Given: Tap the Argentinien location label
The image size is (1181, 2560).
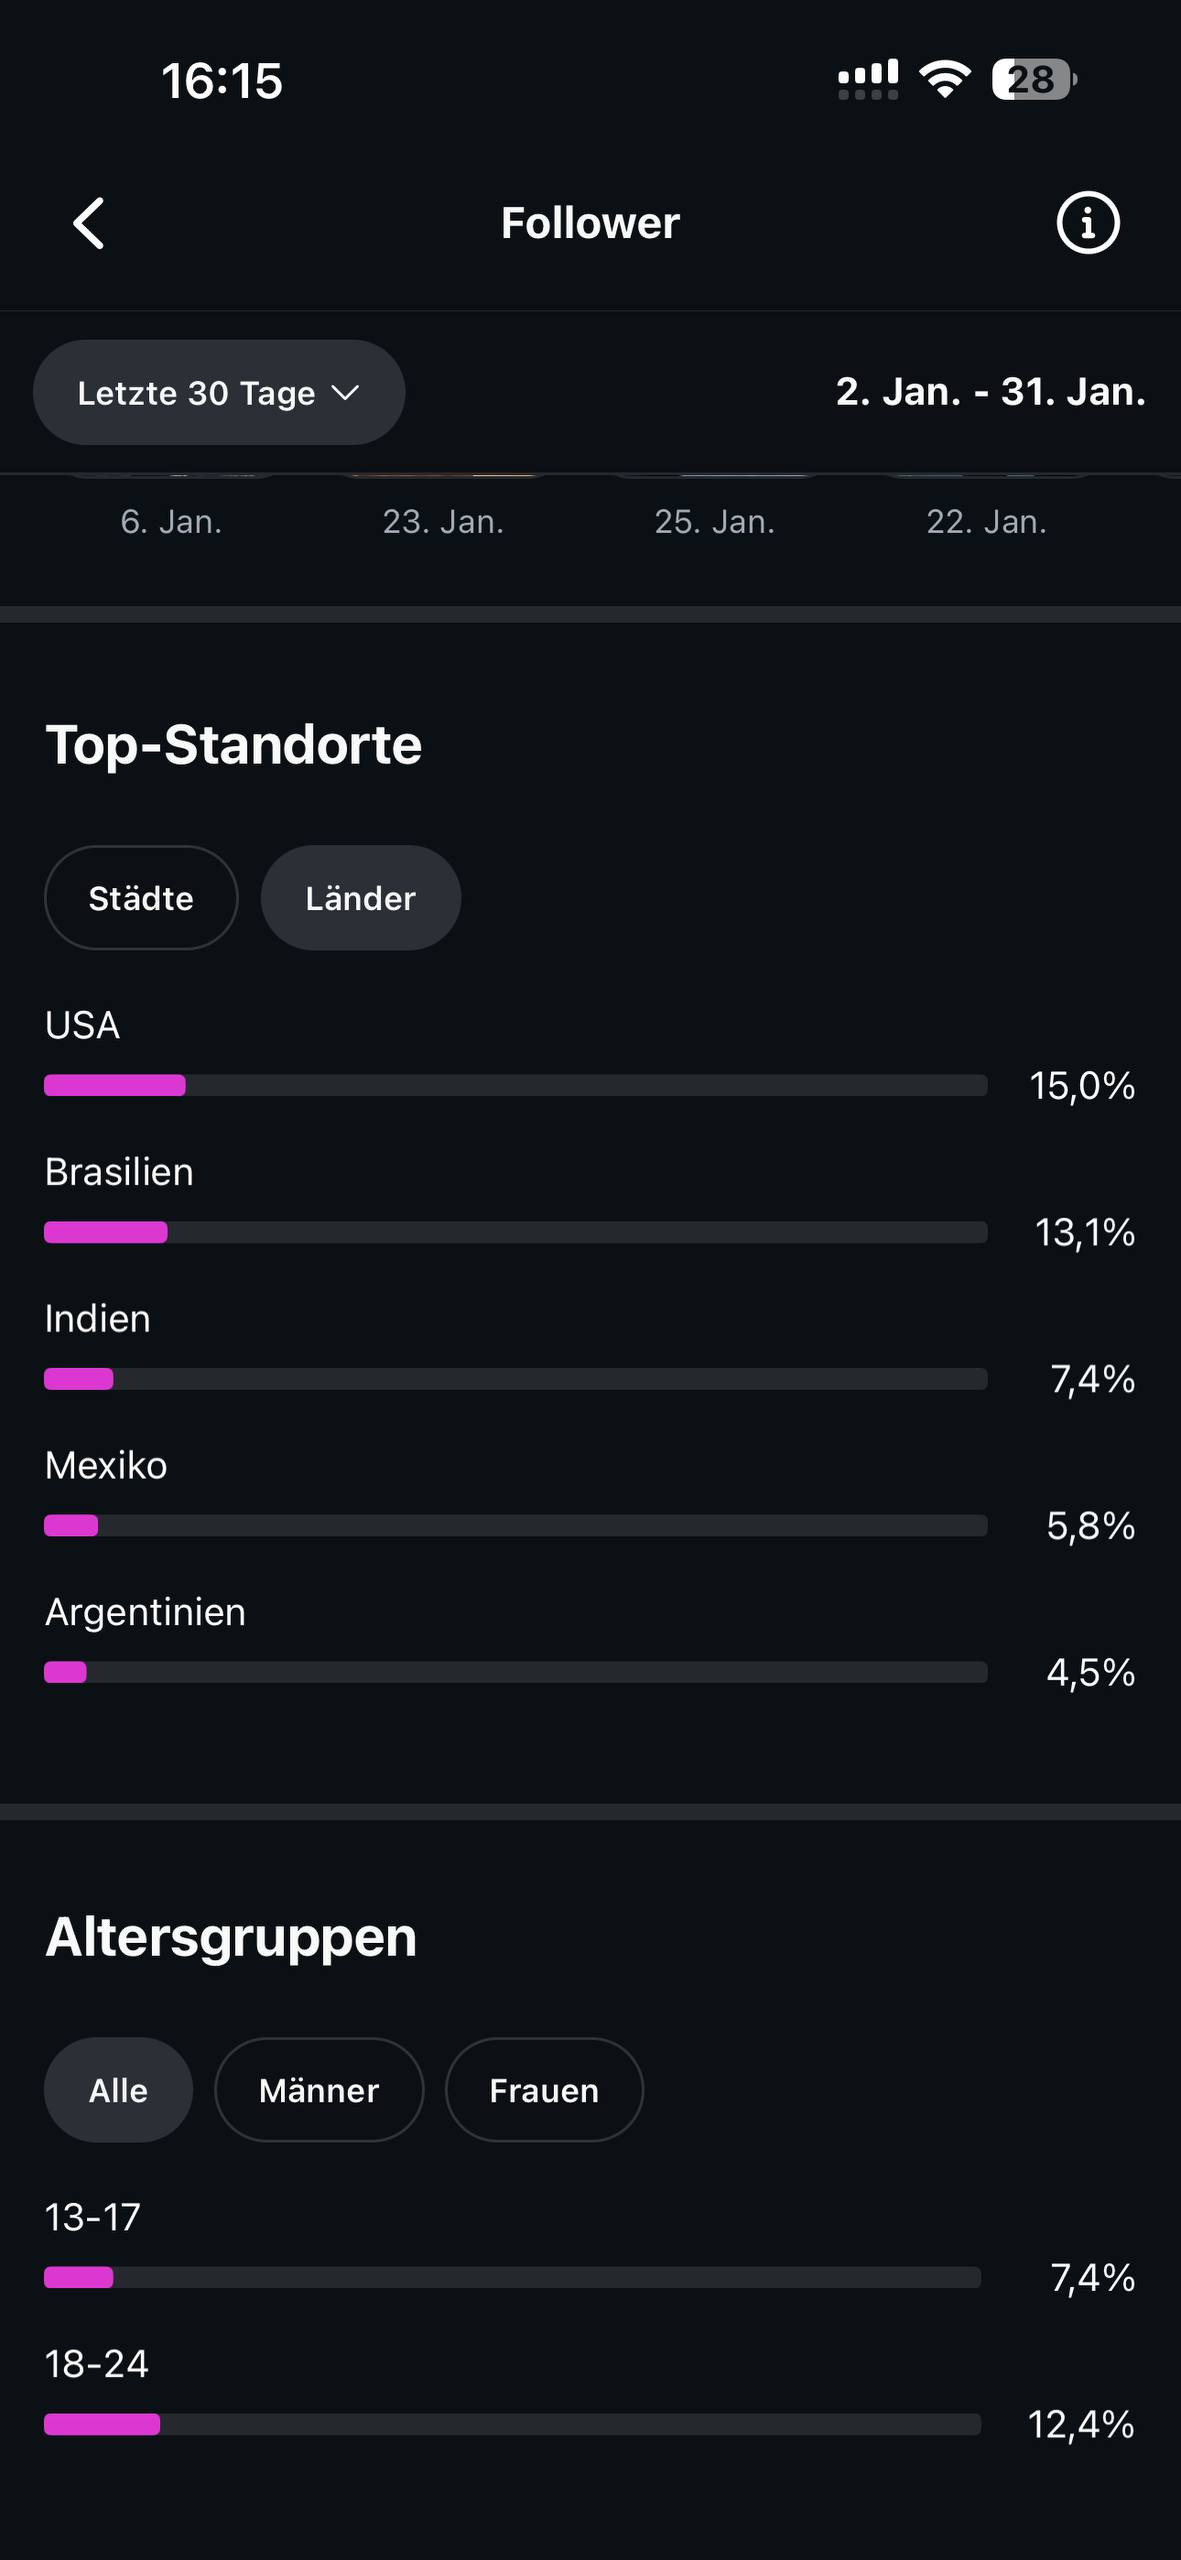Looking at the screenshot, I should click(145, 1612).
